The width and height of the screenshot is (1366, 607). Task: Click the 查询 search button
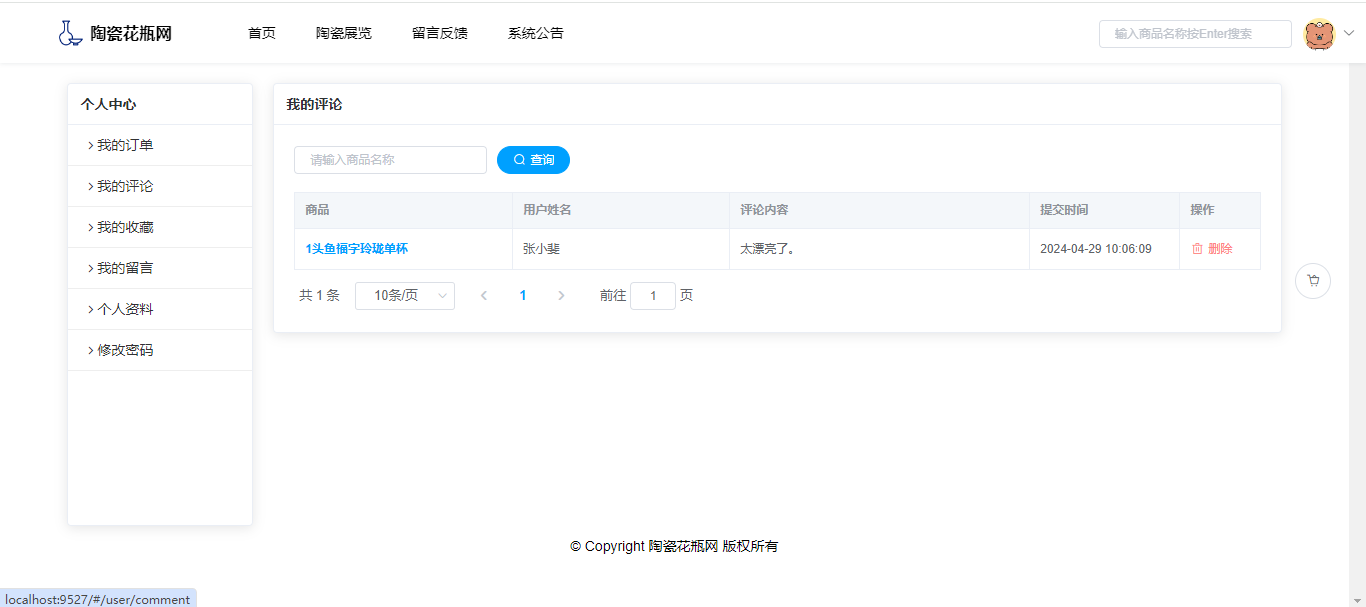coord(533,160)
